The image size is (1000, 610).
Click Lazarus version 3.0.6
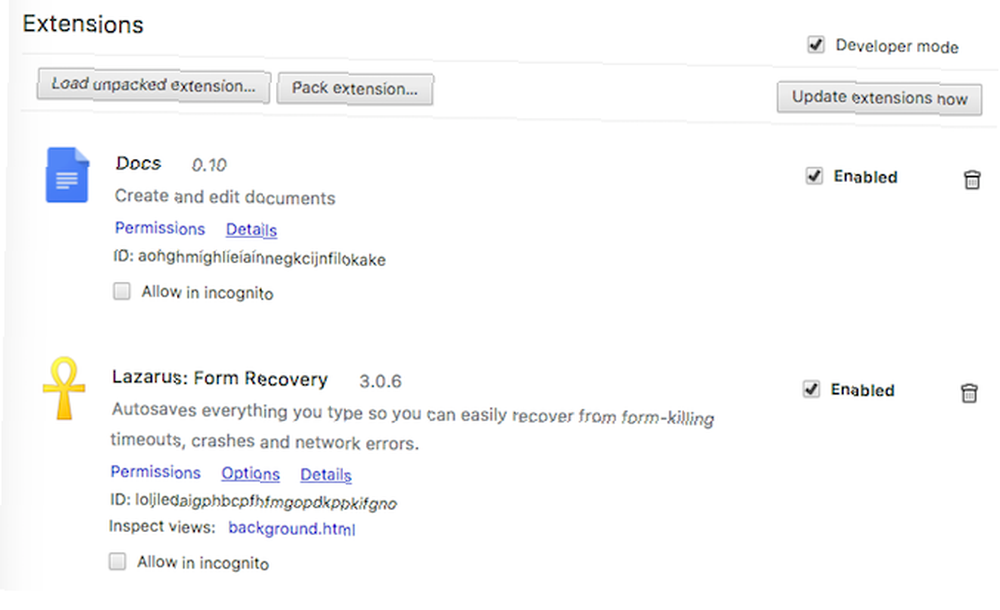[380, 382]
